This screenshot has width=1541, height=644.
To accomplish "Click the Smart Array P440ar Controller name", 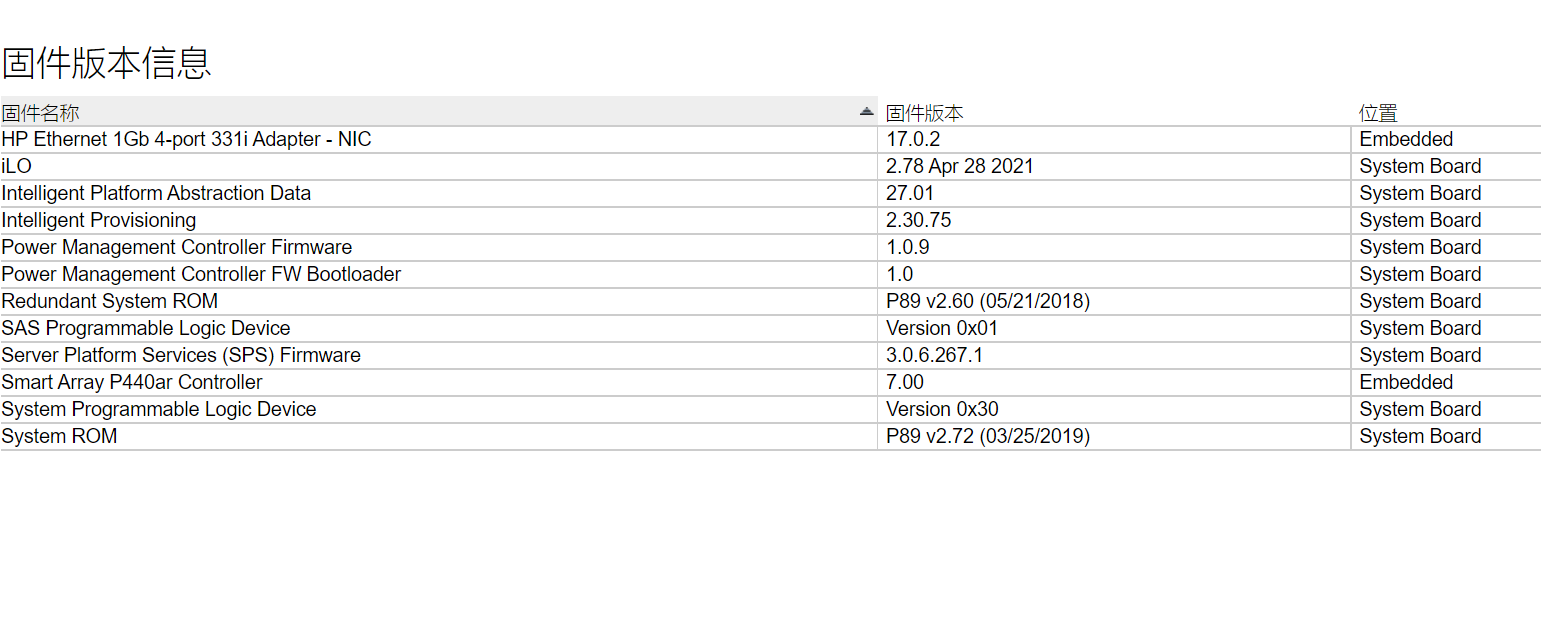I will [132, 382].
